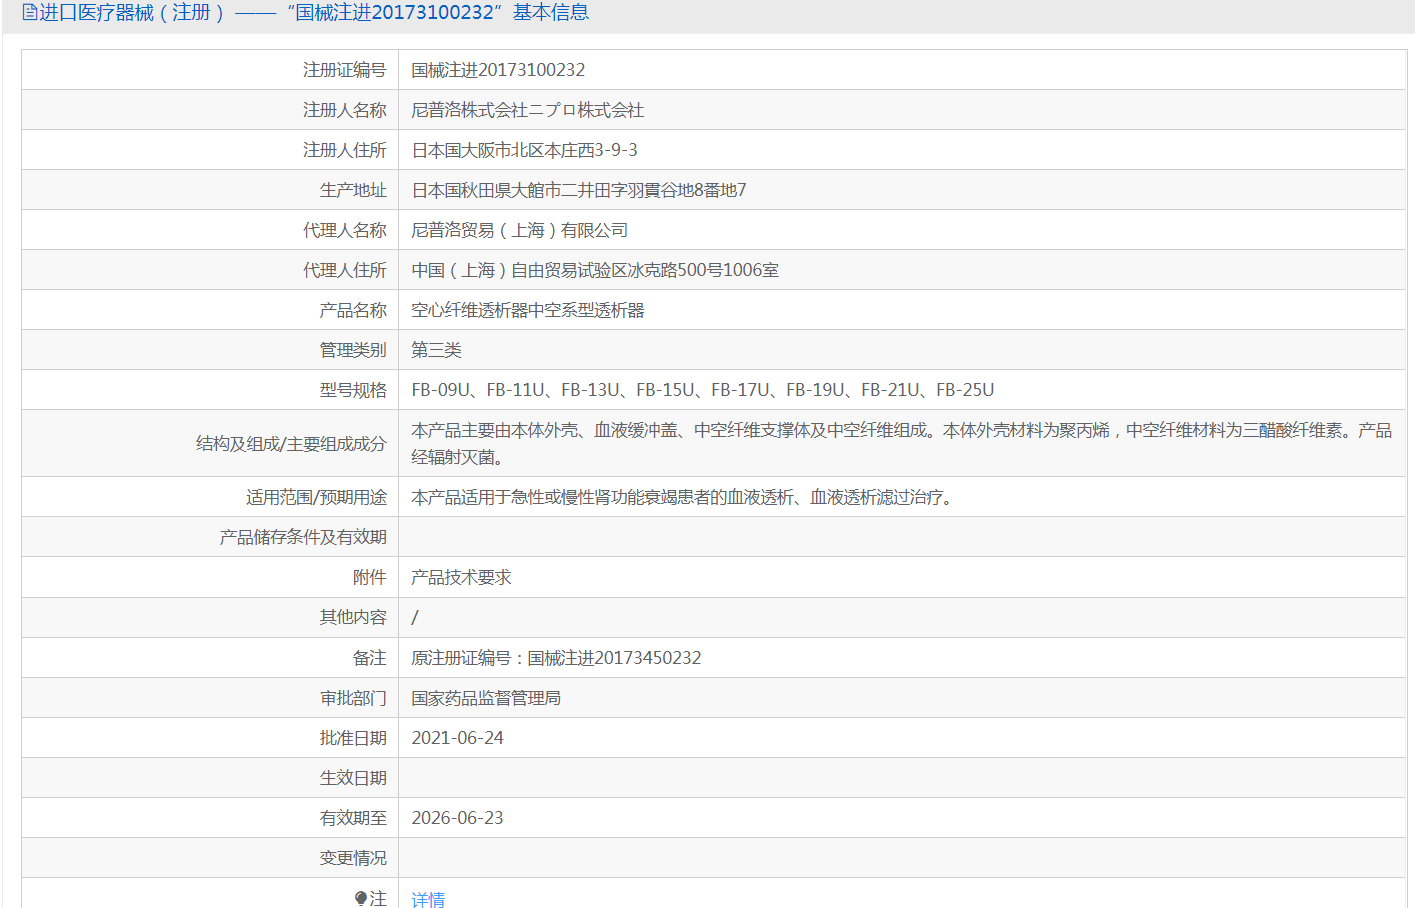The width and height of the screenshot is (1415, 908).
Task: Click the 适用范围/预期用途 label
Action: click(x=316, y=497)
